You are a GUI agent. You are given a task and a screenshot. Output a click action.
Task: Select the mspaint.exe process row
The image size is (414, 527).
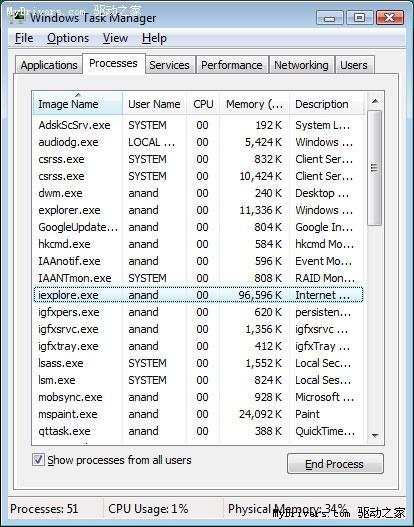[198, 414]
